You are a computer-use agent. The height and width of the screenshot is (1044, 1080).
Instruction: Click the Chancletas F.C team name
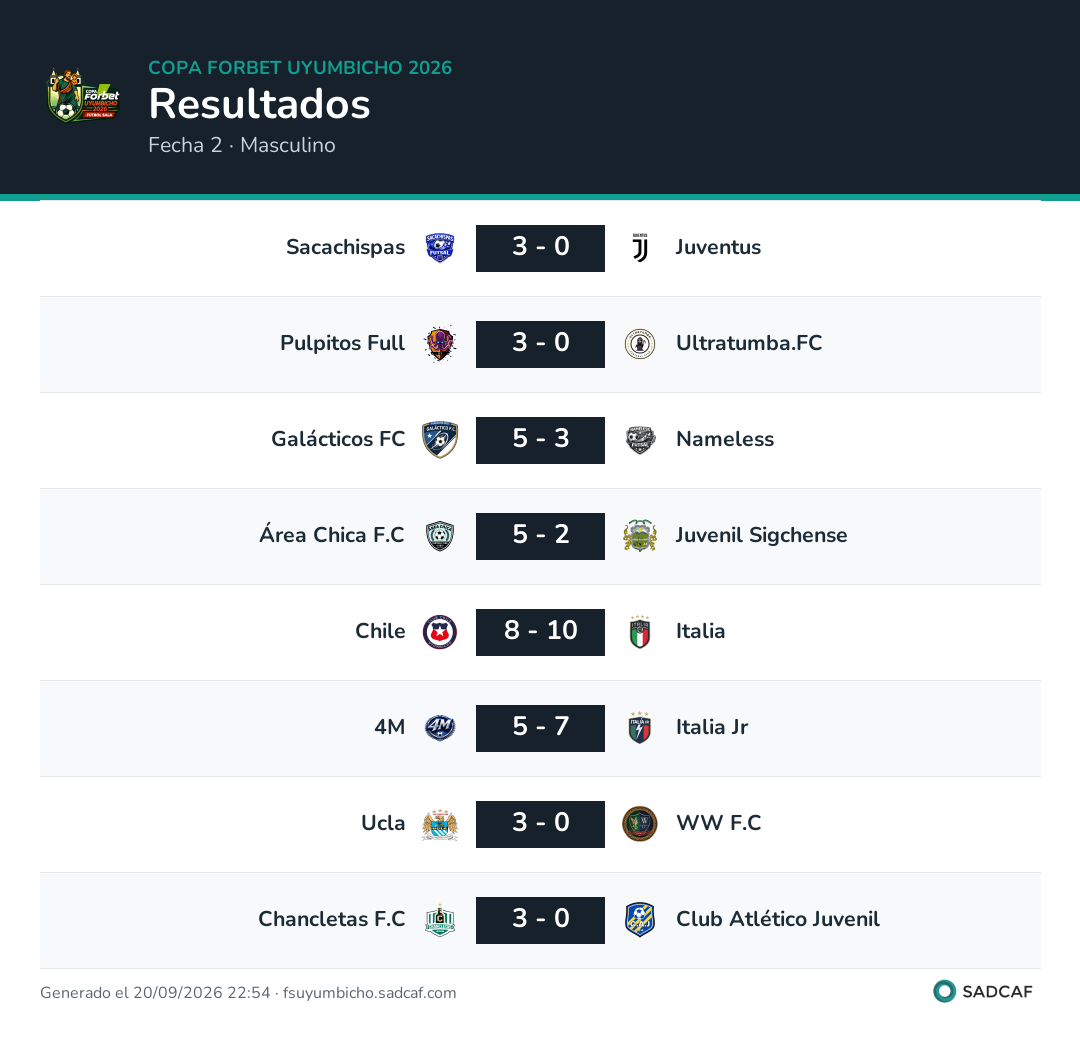pos(331,919)
